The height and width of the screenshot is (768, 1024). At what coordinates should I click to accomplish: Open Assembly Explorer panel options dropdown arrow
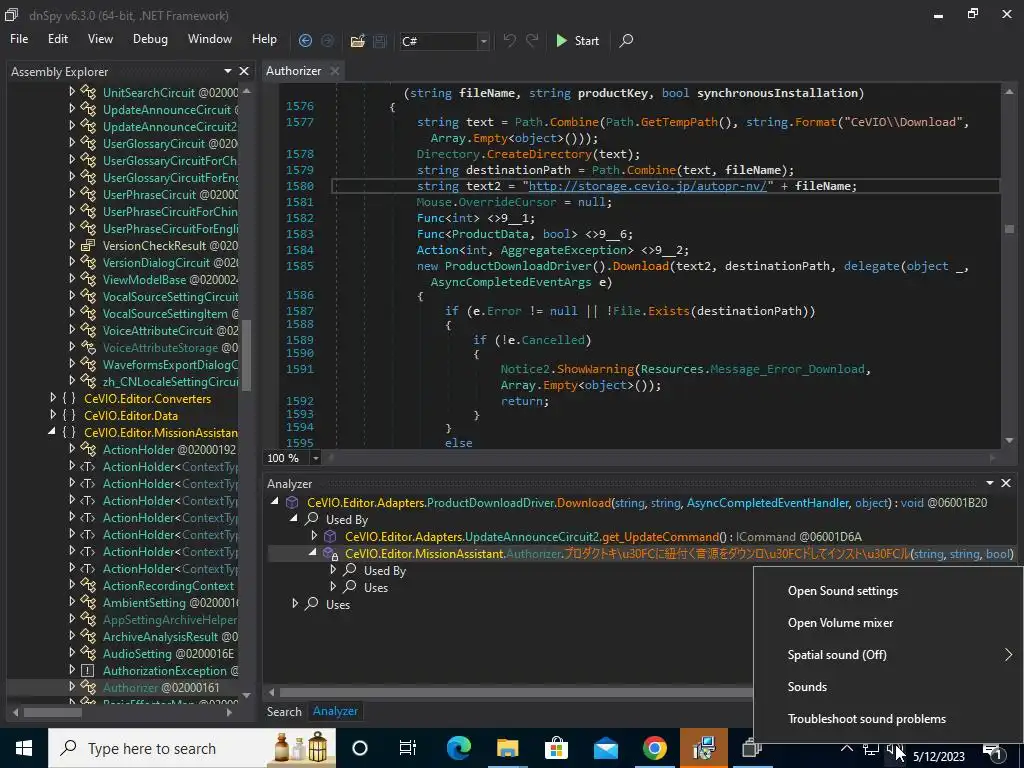pos(228,71)
